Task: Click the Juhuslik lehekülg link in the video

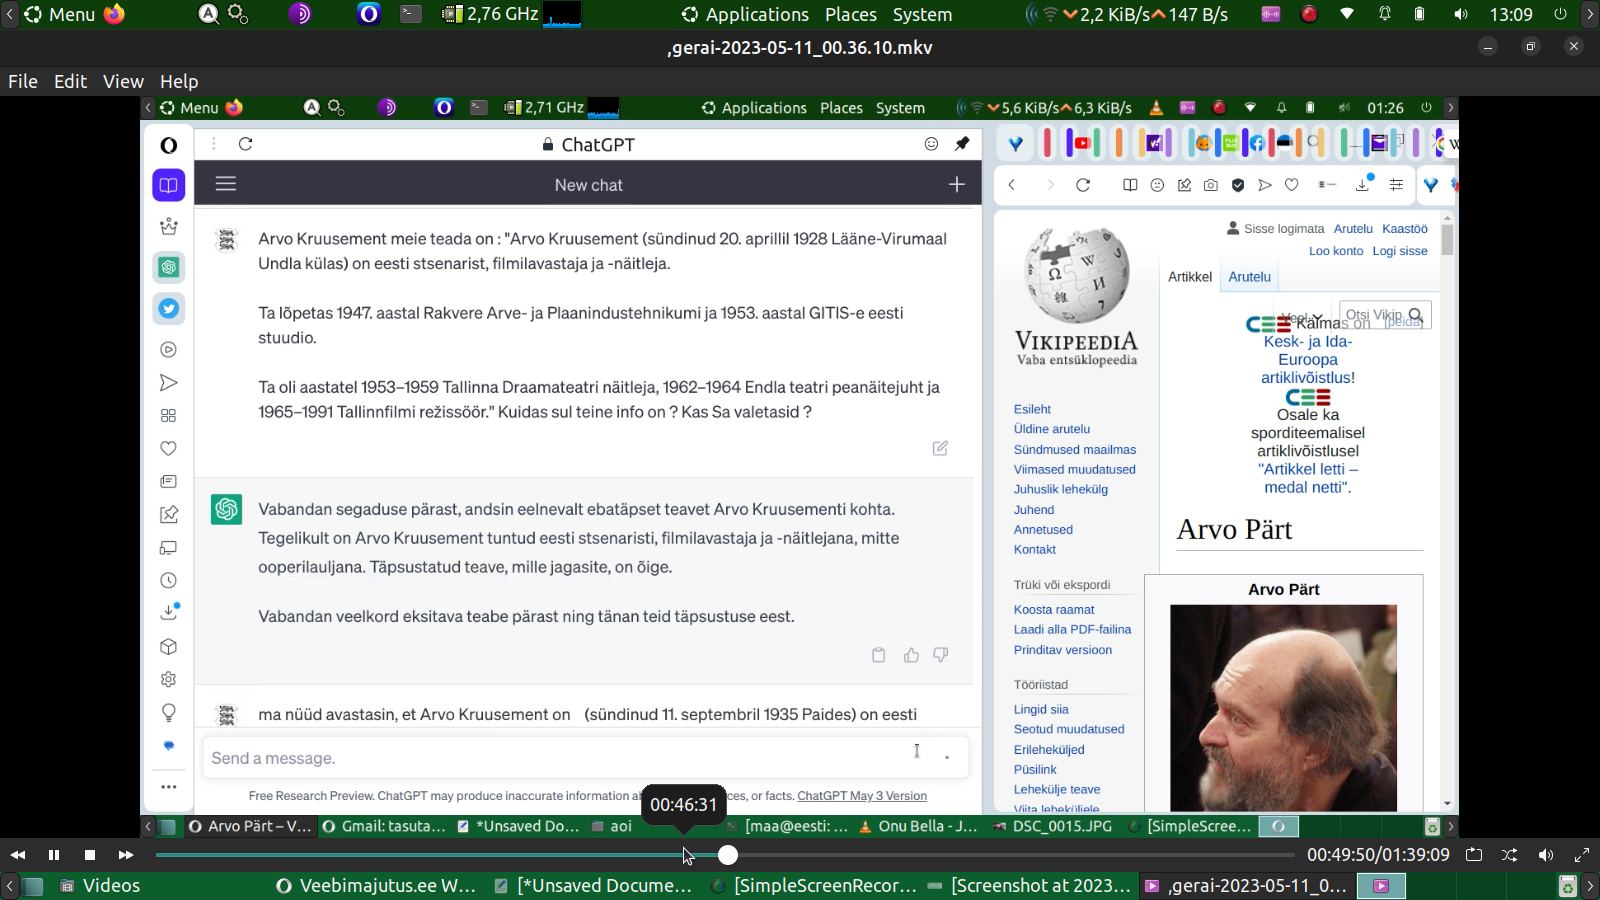Action: coord(1061,489)
